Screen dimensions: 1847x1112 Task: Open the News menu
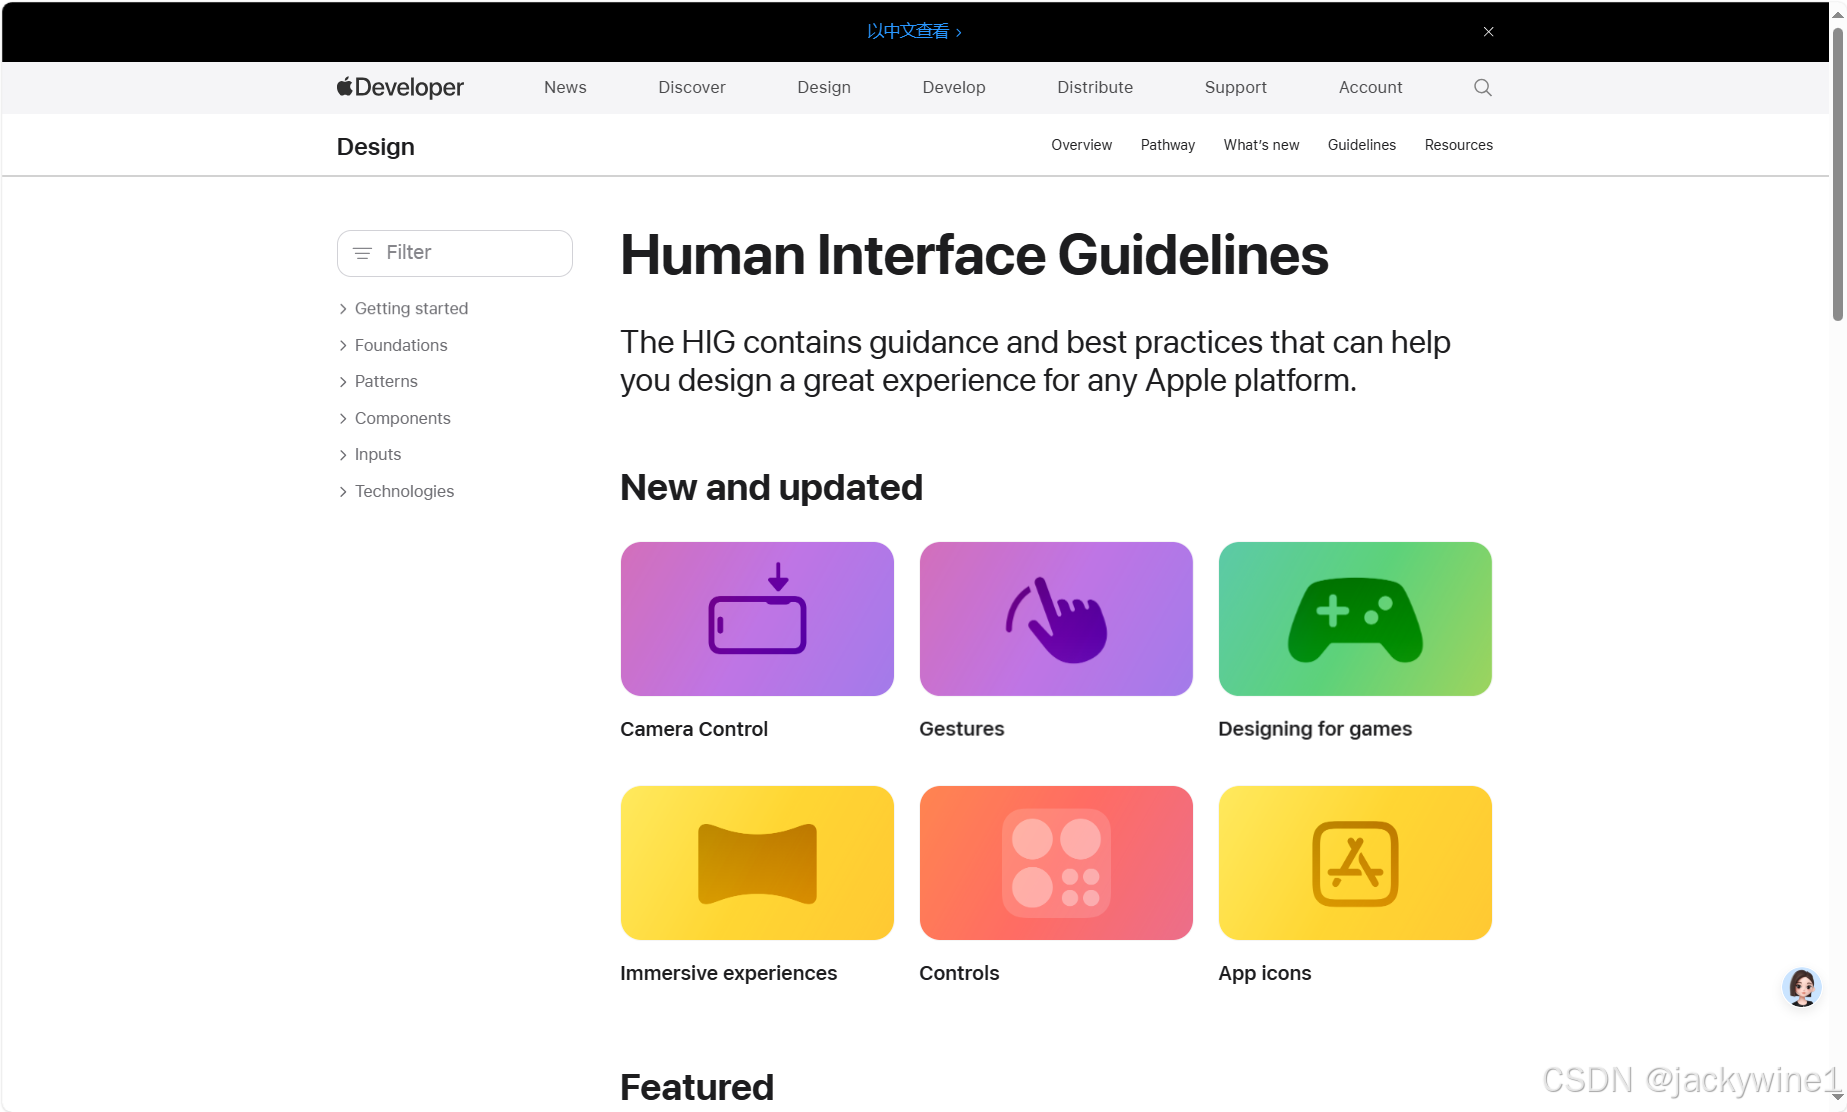click(x=565, y=87)
